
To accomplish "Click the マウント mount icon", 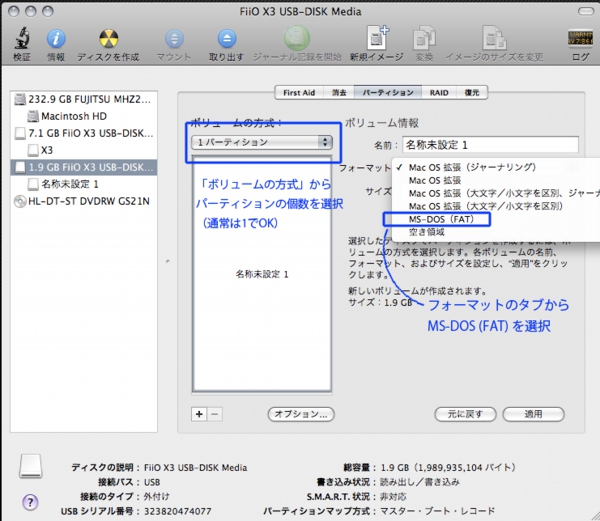I will (x=174, y=40).
